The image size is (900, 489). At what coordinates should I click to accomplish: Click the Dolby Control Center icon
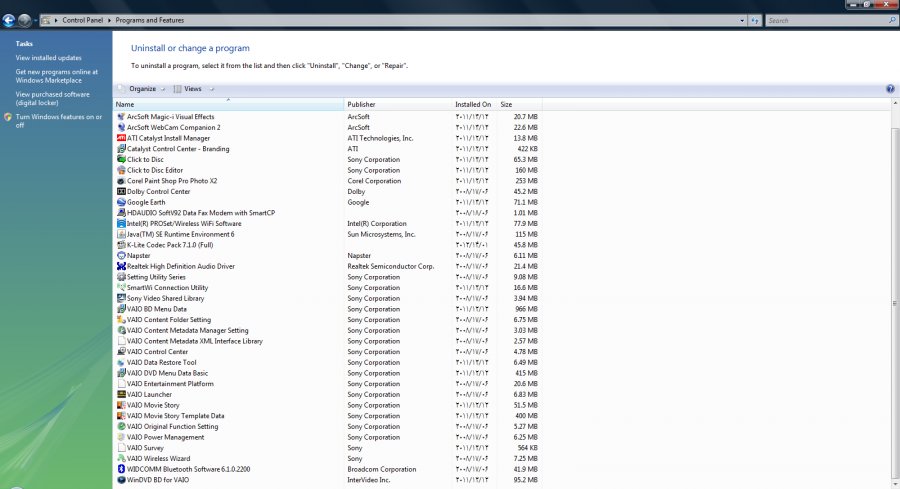[121, 192]
